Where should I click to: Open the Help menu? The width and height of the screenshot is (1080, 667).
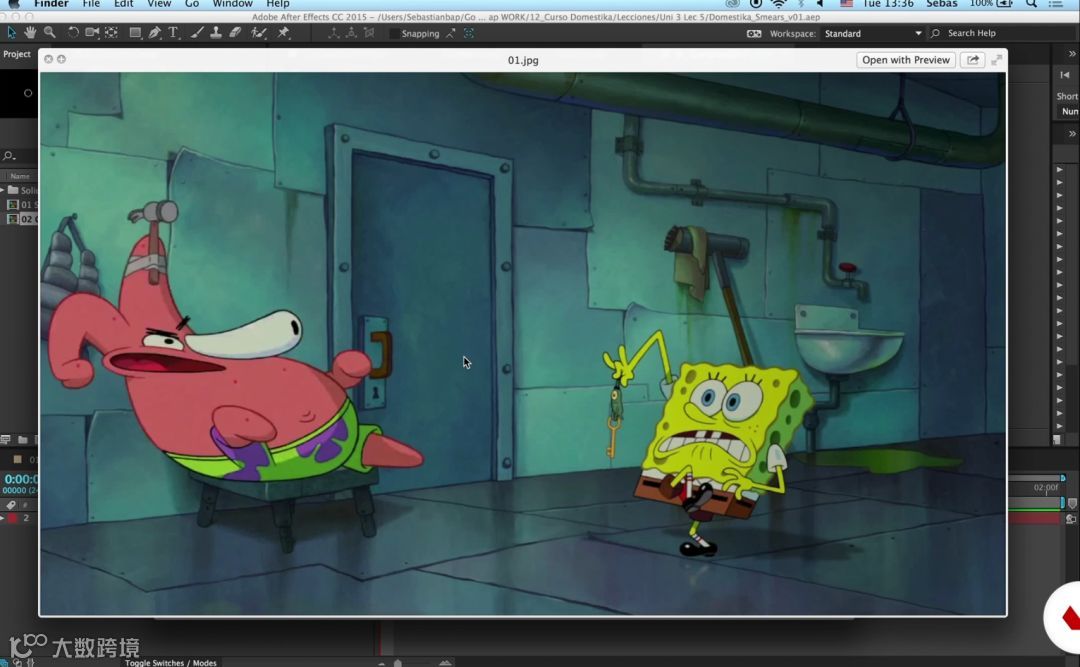pos(278,4)
